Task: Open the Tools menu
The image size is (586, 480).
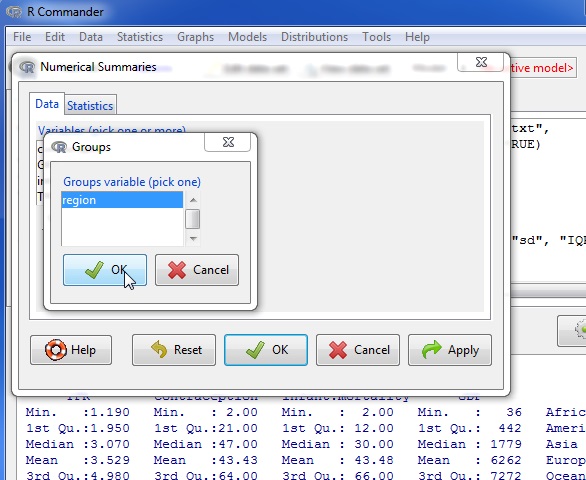Action: [x=376, y=37]
